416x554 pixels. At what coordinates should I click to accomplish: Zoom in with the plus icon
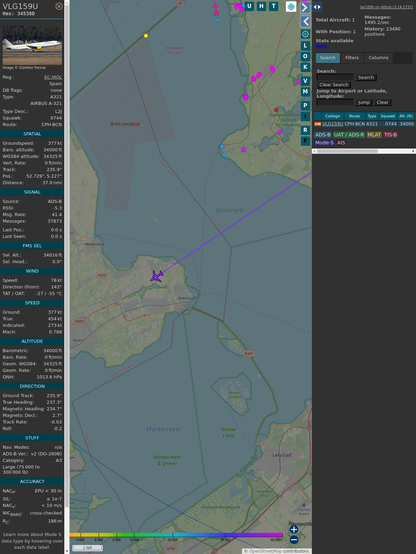click(294, 529)
